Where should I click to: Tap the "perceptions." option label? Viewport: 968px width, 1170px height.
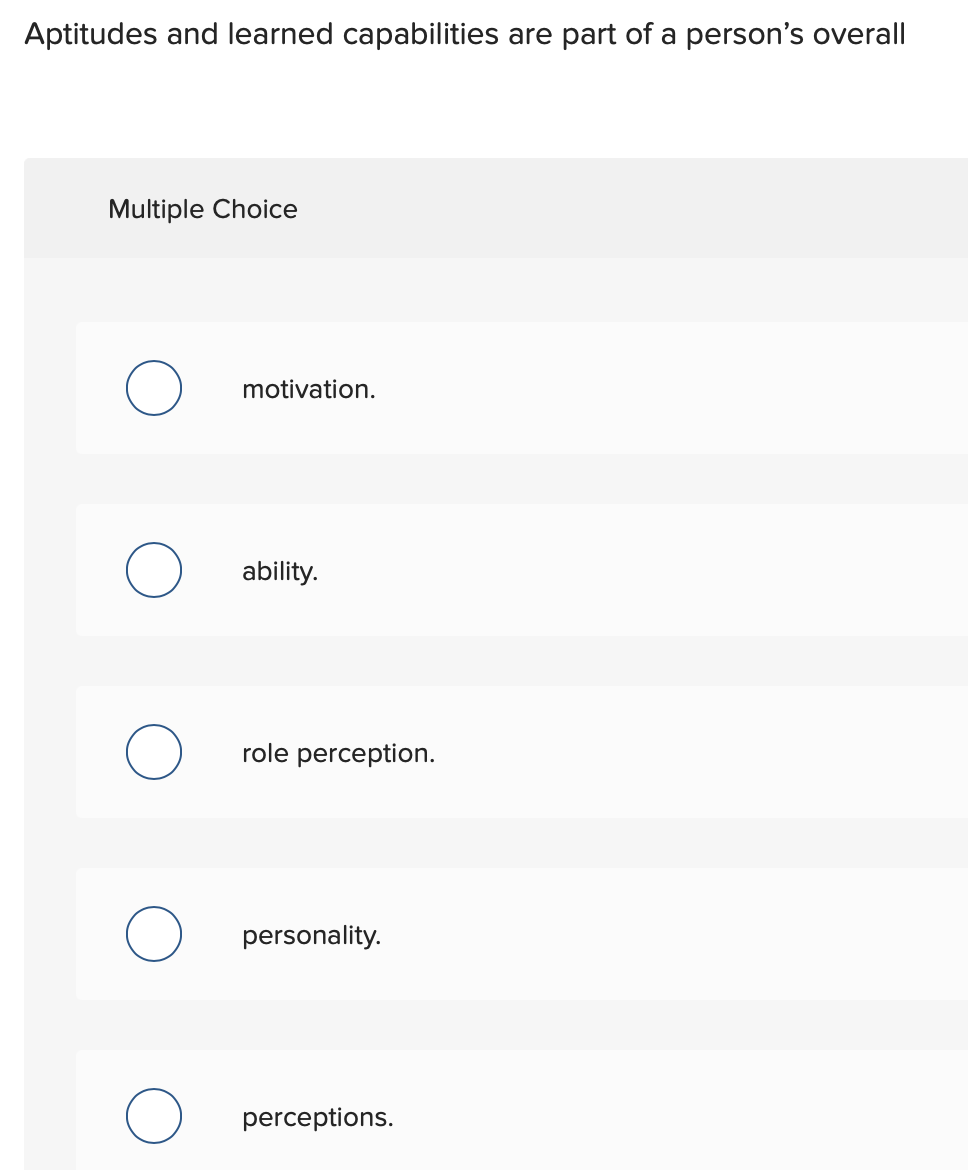317,1117
